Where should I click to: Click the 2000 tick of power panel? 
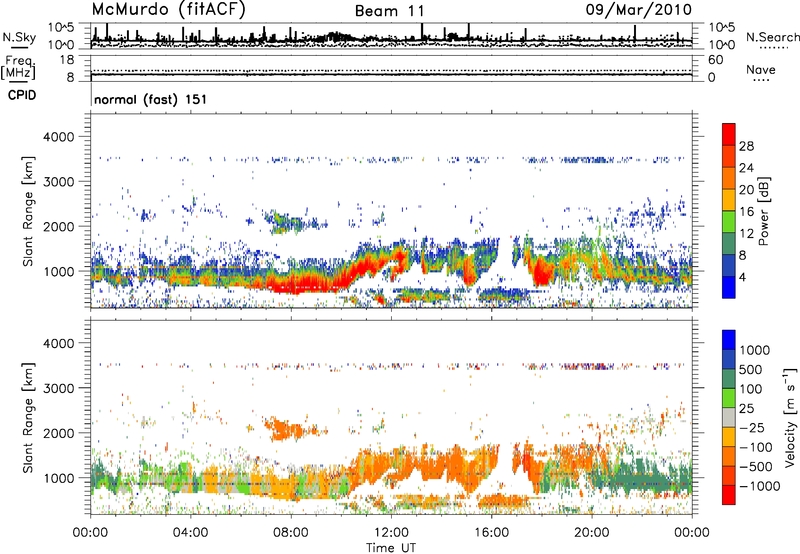click(58, 226)
